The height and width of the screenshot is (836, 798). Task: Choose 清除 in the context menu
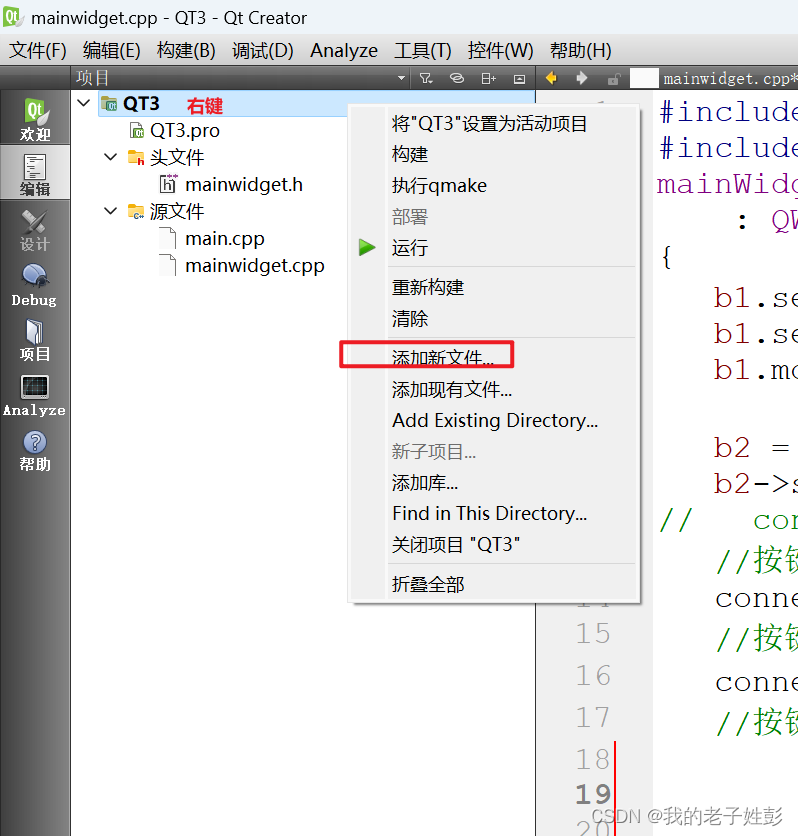point(494,318)
